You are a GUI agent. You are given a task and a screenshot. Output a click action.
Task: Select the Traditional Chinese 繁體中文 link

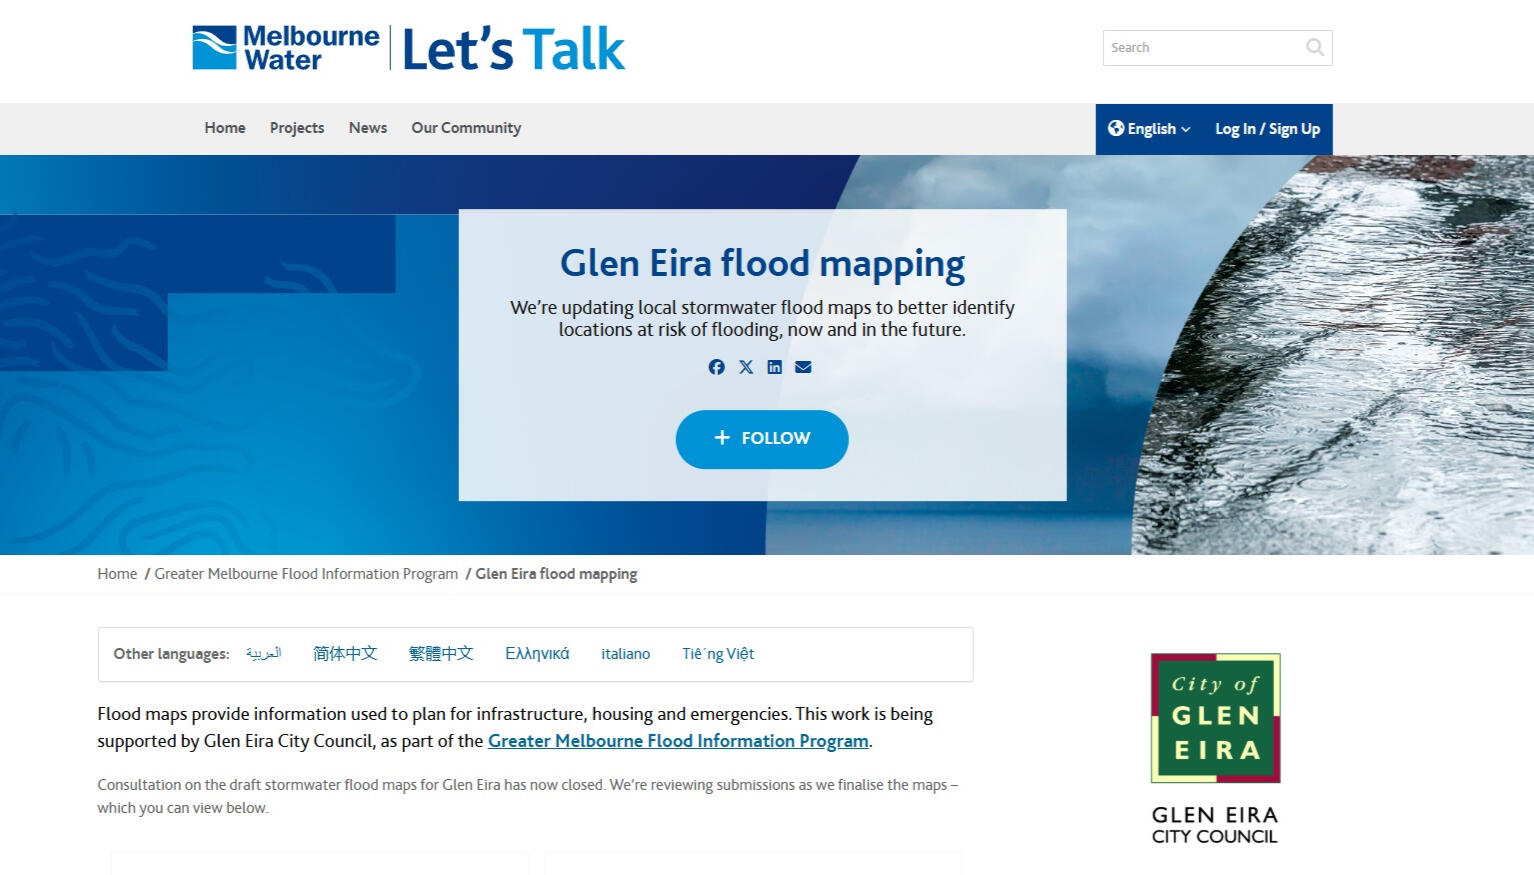pyautogui.click(x=441, y=653)
